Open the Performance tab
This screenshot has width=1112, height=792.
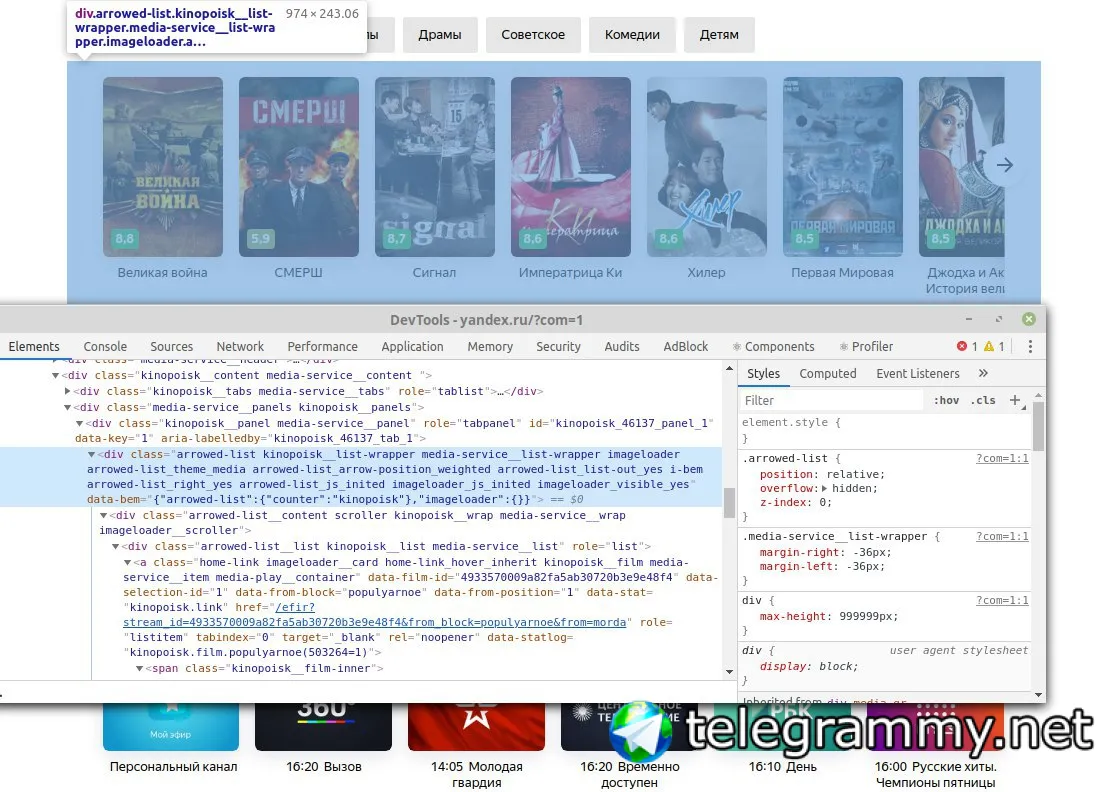323,346
